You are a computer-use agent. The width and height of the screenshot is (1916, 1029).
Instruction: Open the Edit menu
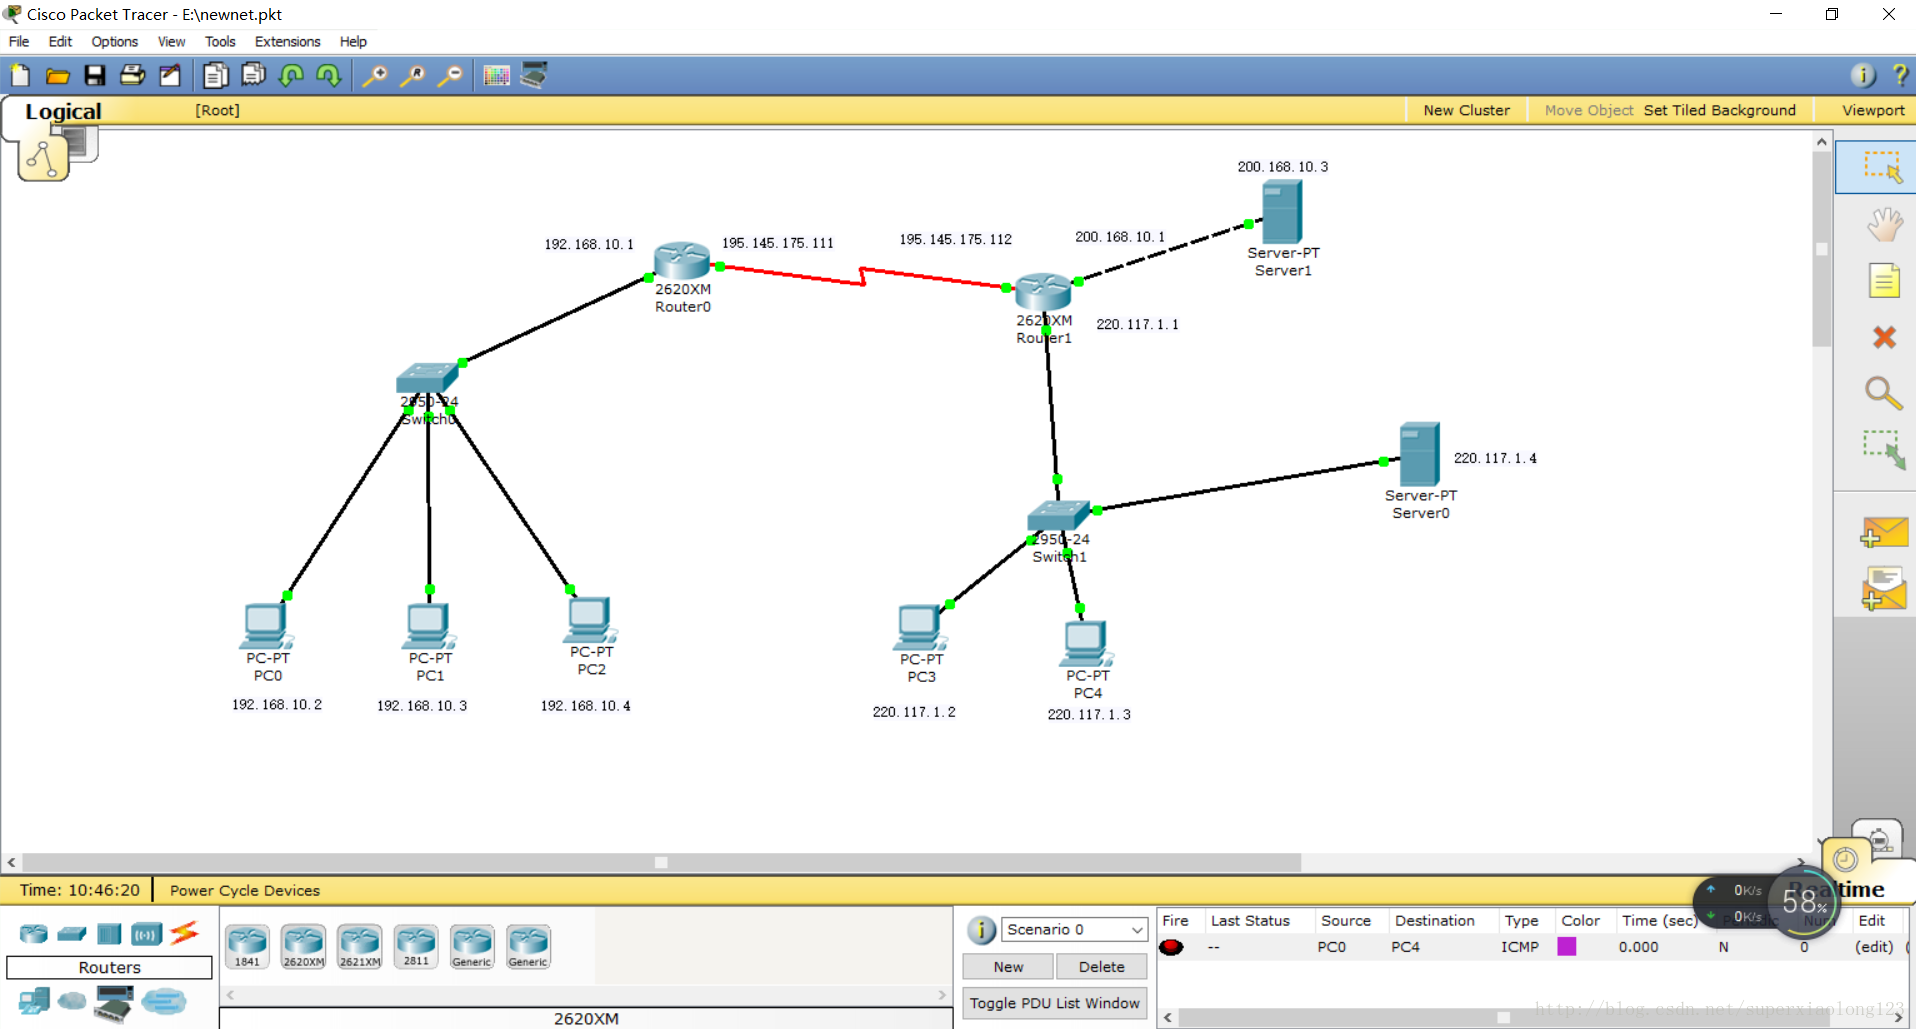pos(60,41)
